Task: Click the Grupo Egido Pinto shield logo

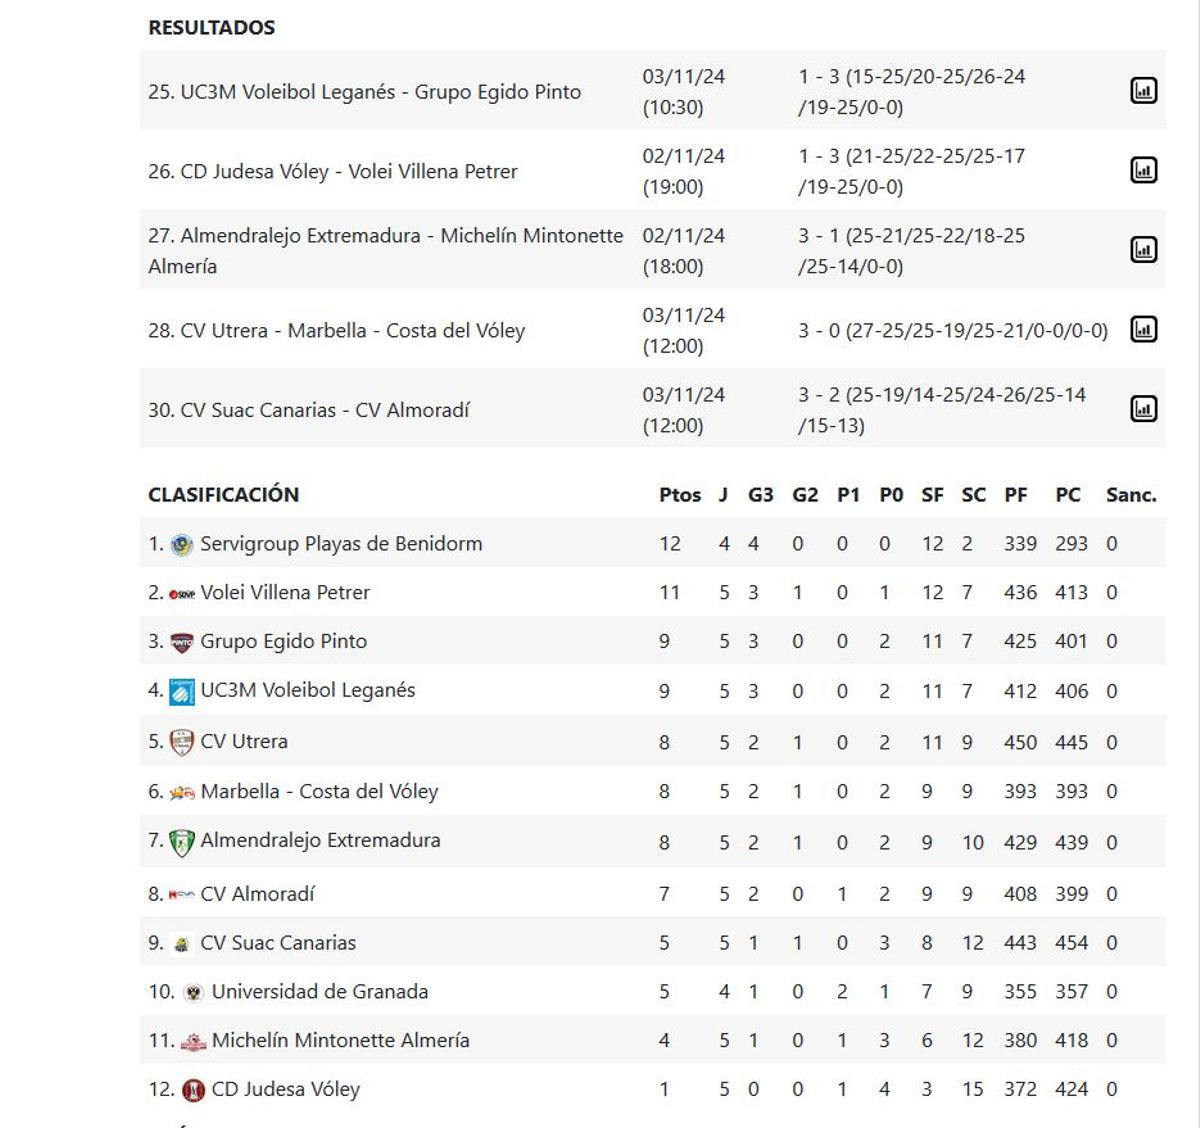Action: [182, 641]
